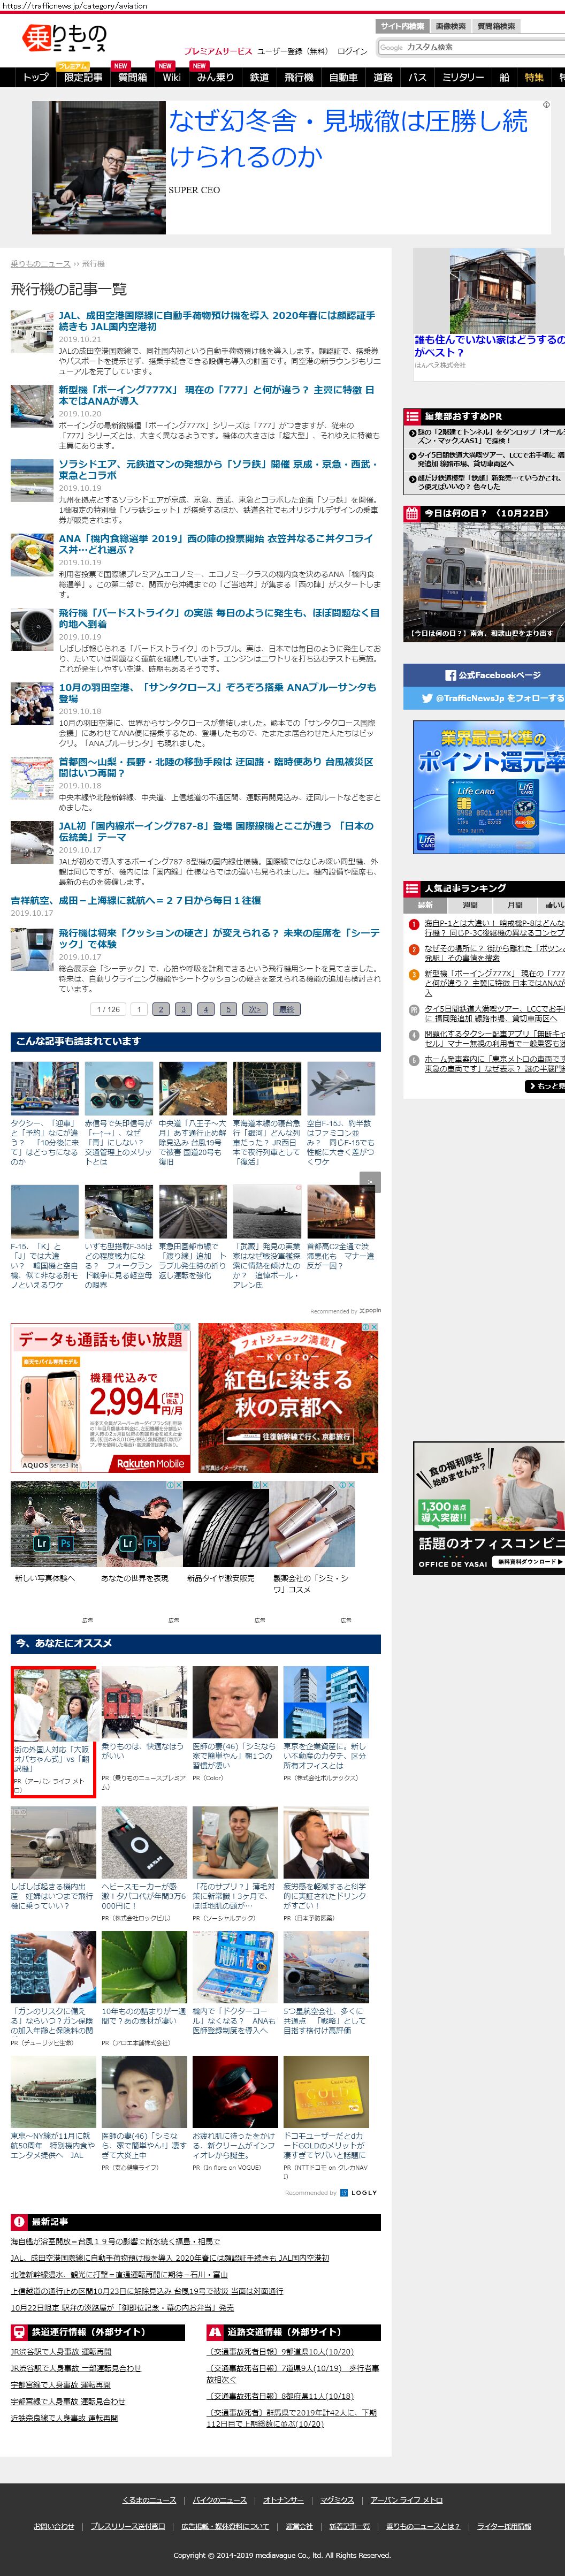This screenshot has height=2576, width=565.
Task: Switch to the 画像検索 search tab
Action: tap(451, 26)
